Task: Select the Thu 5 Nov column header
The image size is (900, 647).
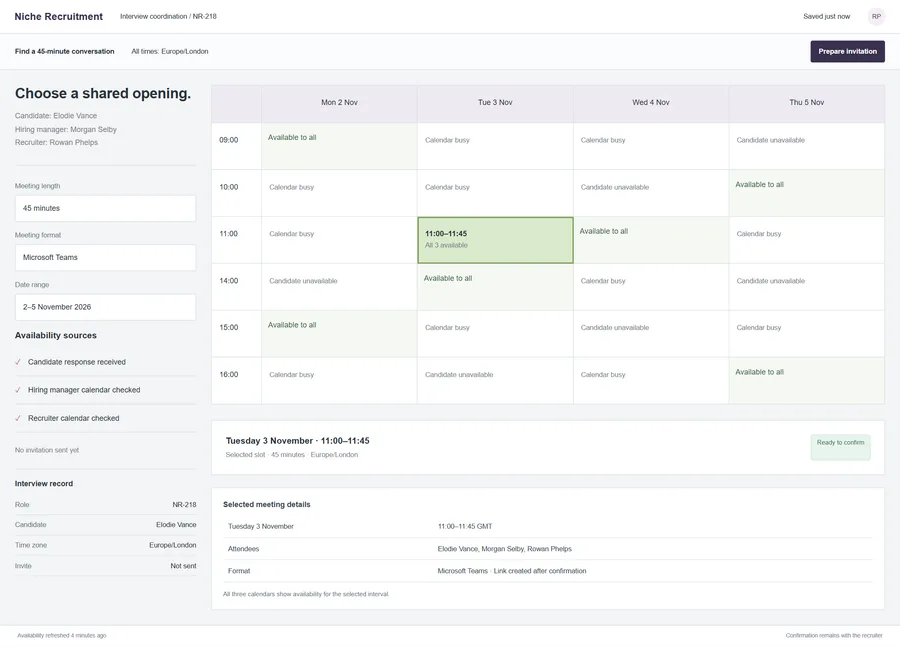Action: coord(806,103)
